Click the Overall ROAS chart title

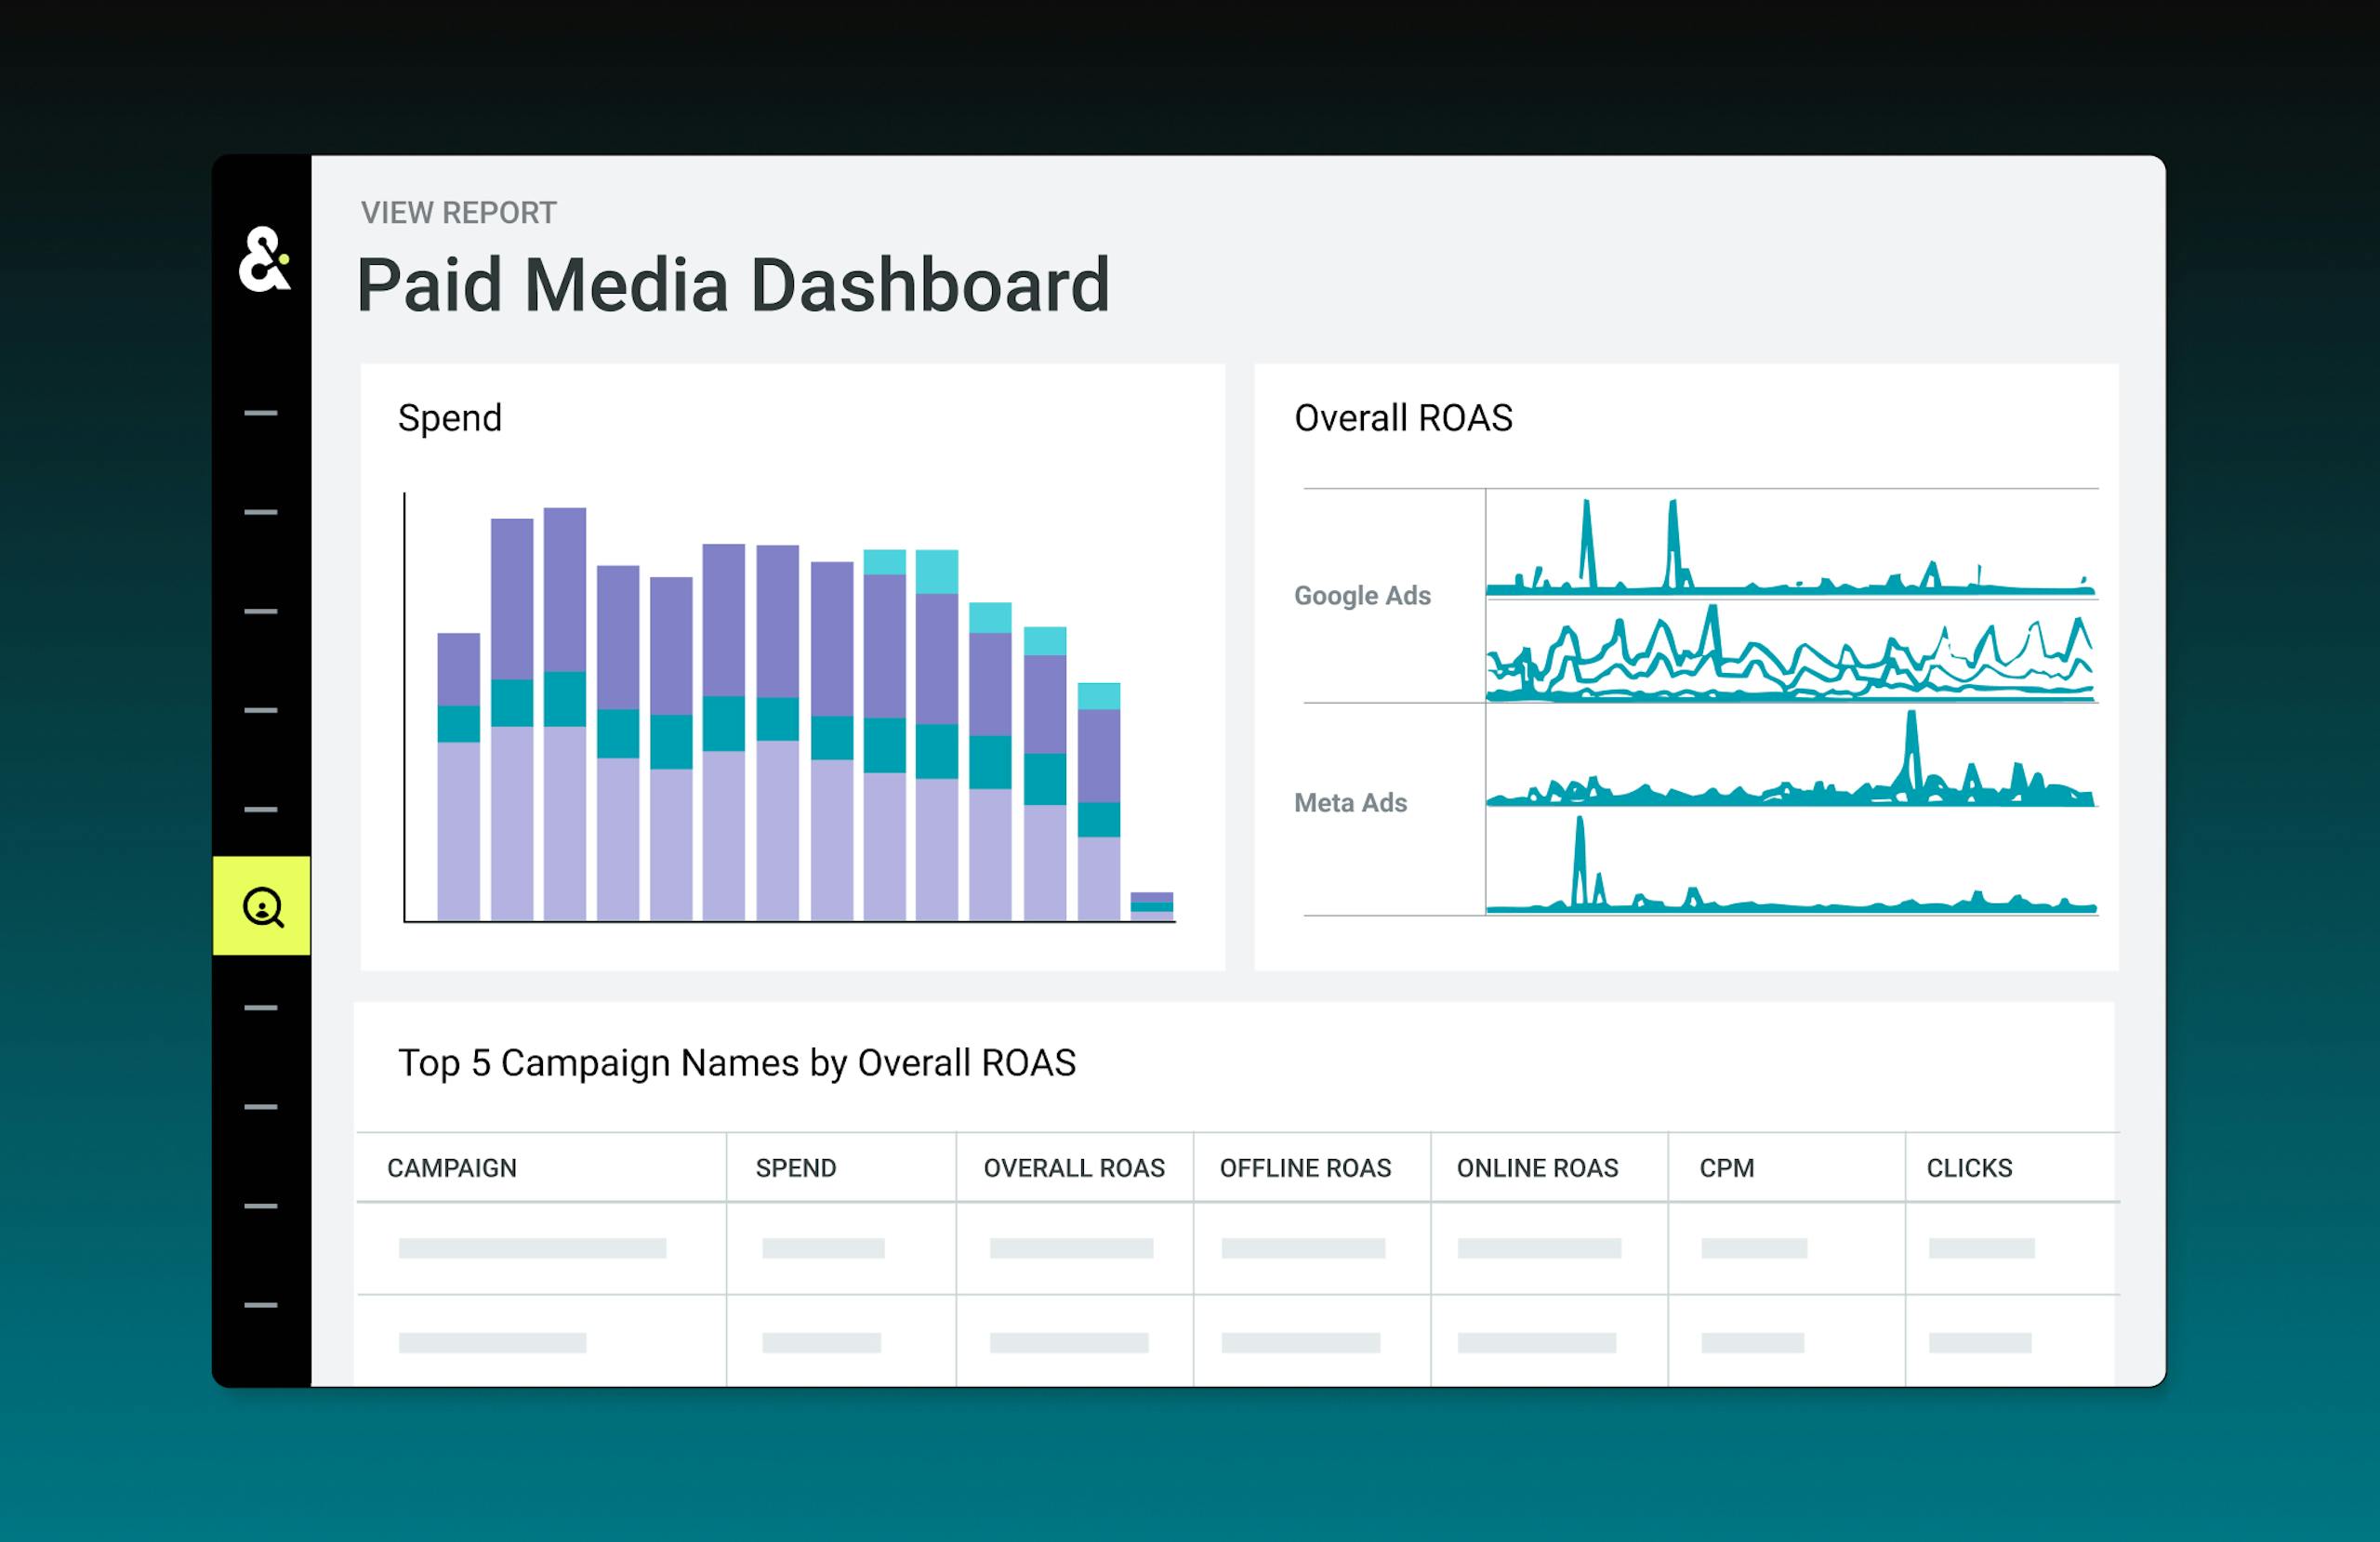(1403, 418)
